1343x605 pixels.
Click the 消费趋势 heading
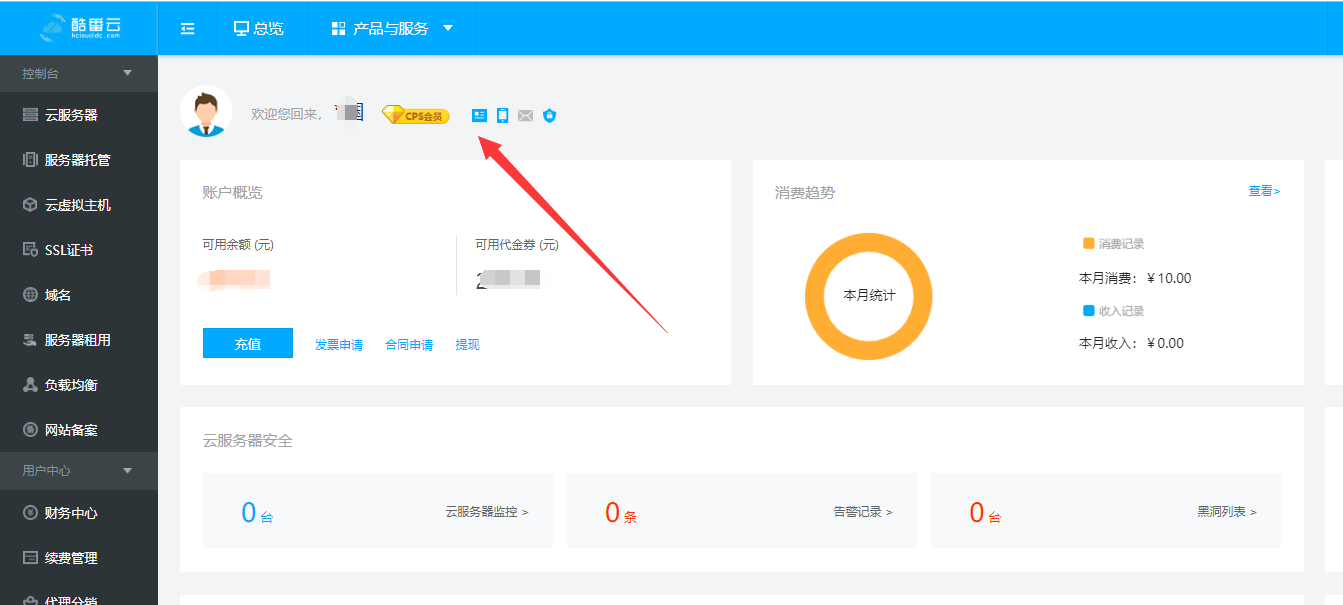pos(805,192)
